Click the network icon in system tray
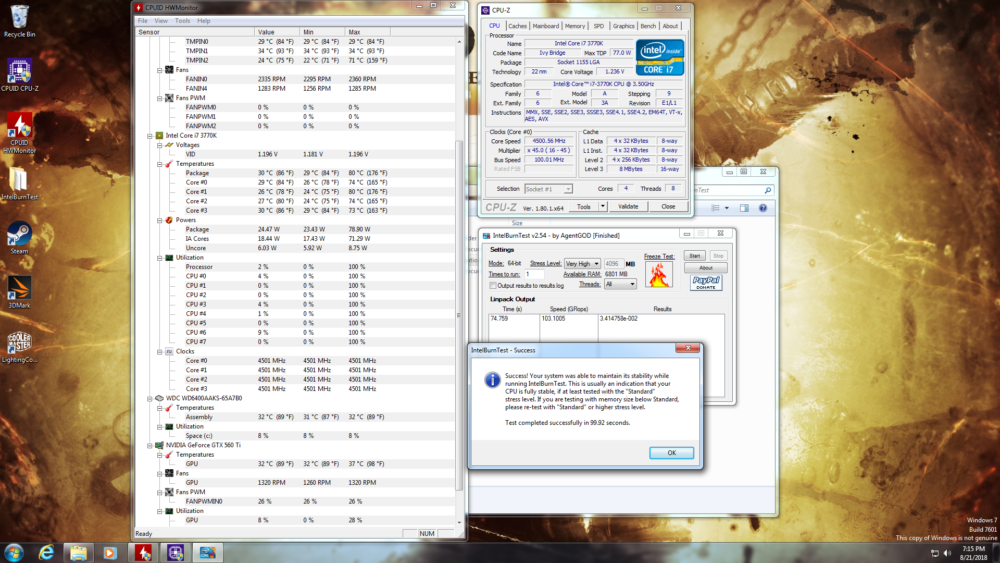This screenshot has width=1000, height=563. pyautogui.click(x=934, y=553)
